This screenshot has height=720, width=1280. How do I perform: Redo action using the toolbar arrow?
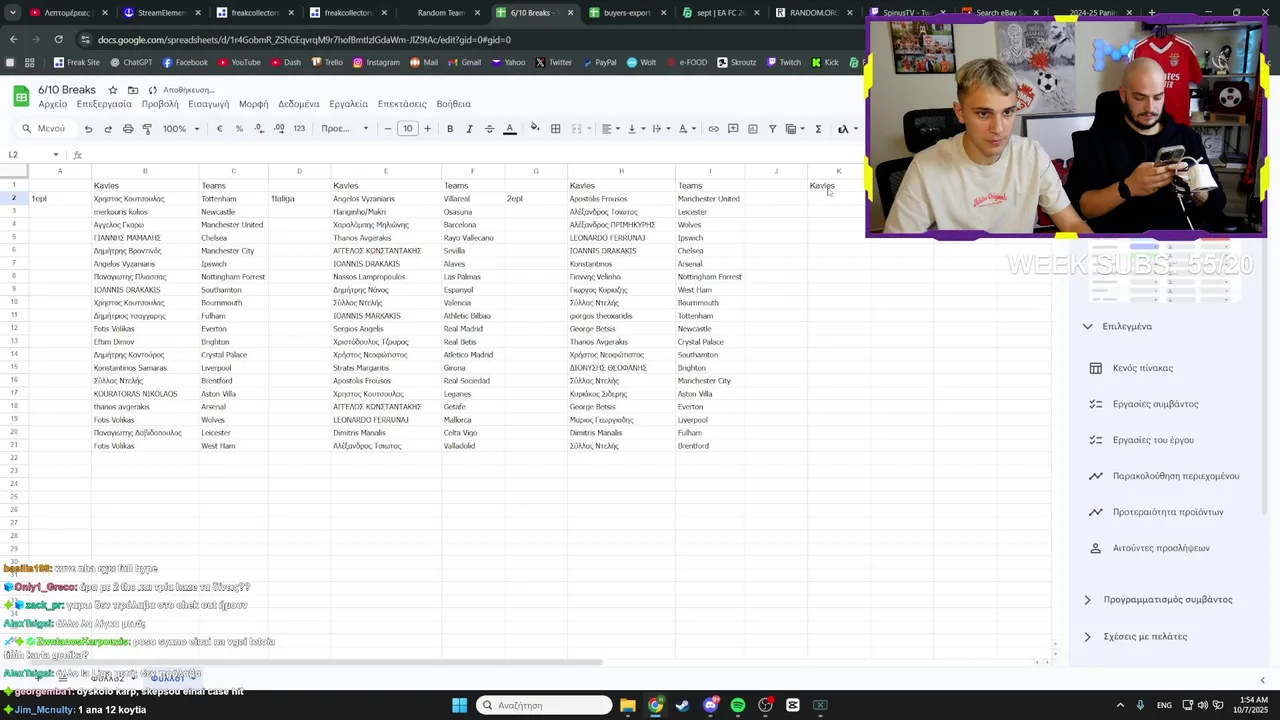[x=108, y=129]
